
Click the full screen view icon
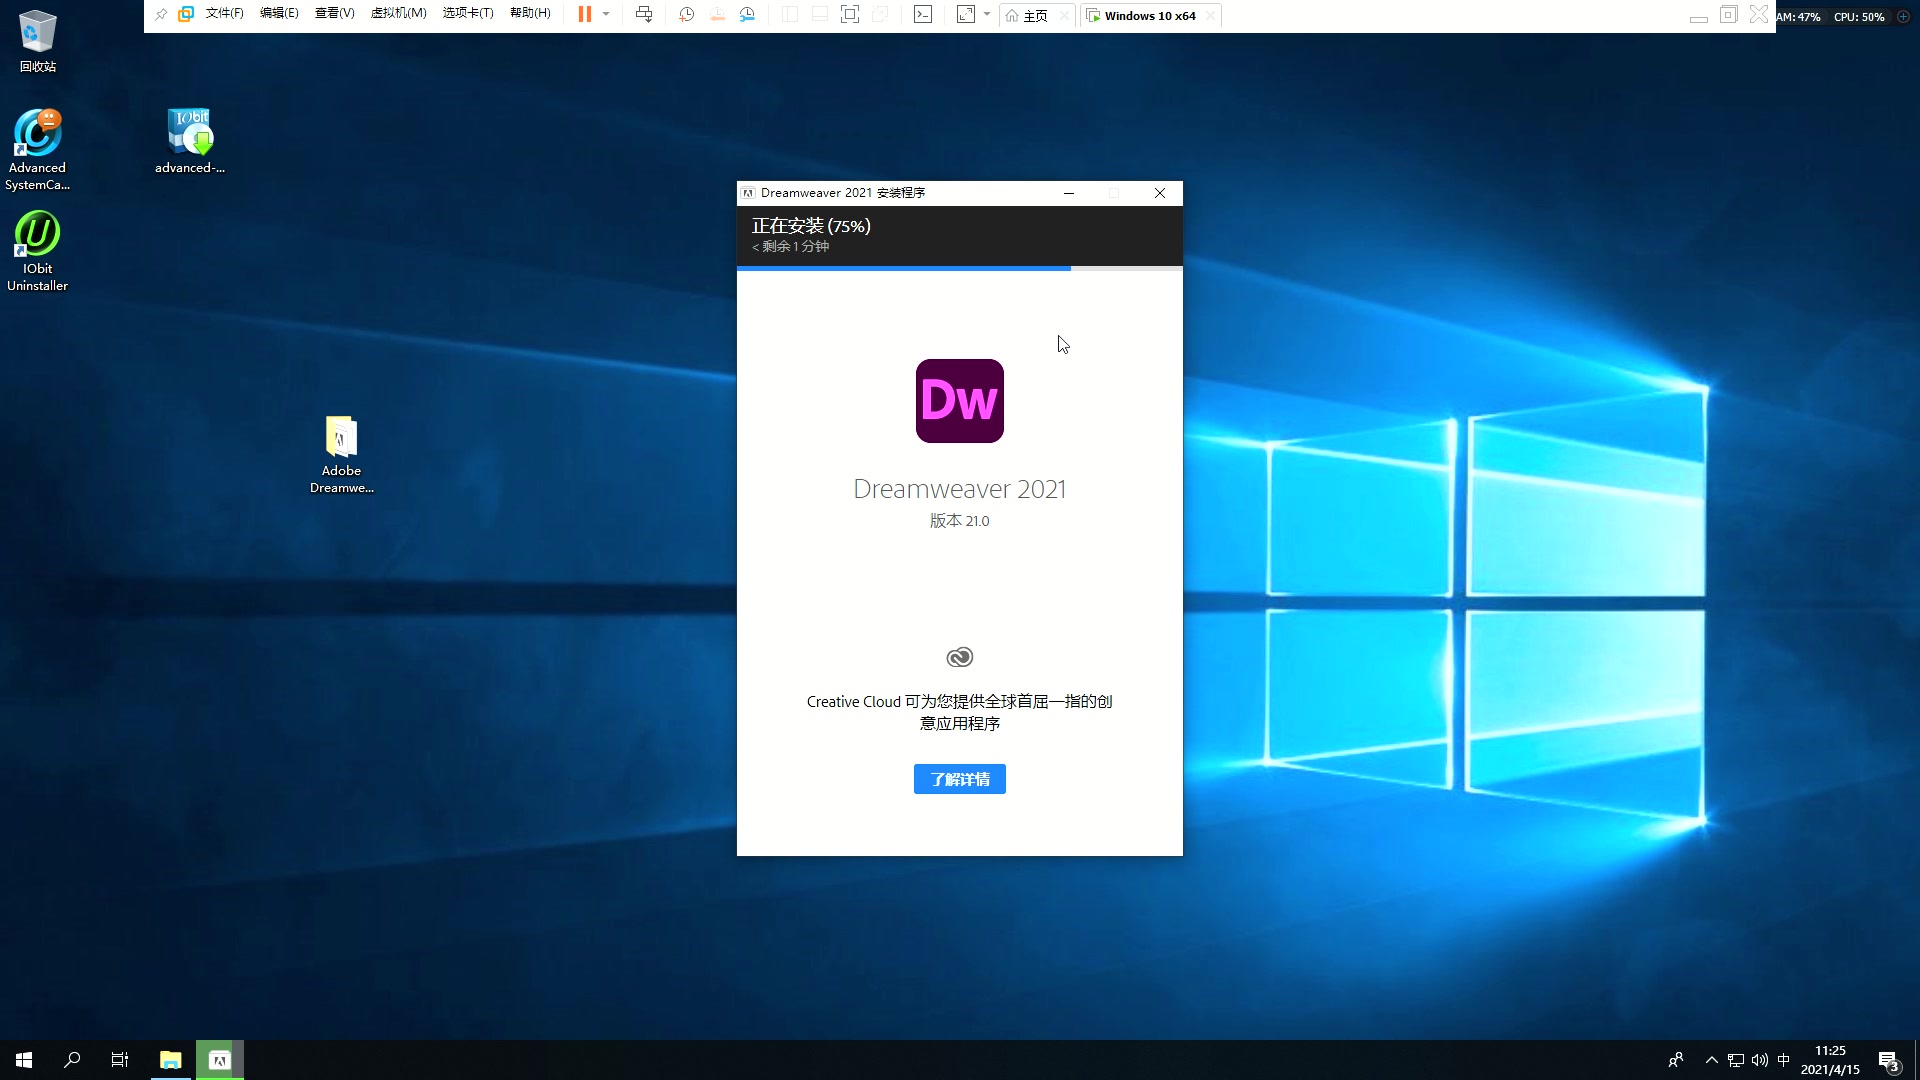[850, 14]
